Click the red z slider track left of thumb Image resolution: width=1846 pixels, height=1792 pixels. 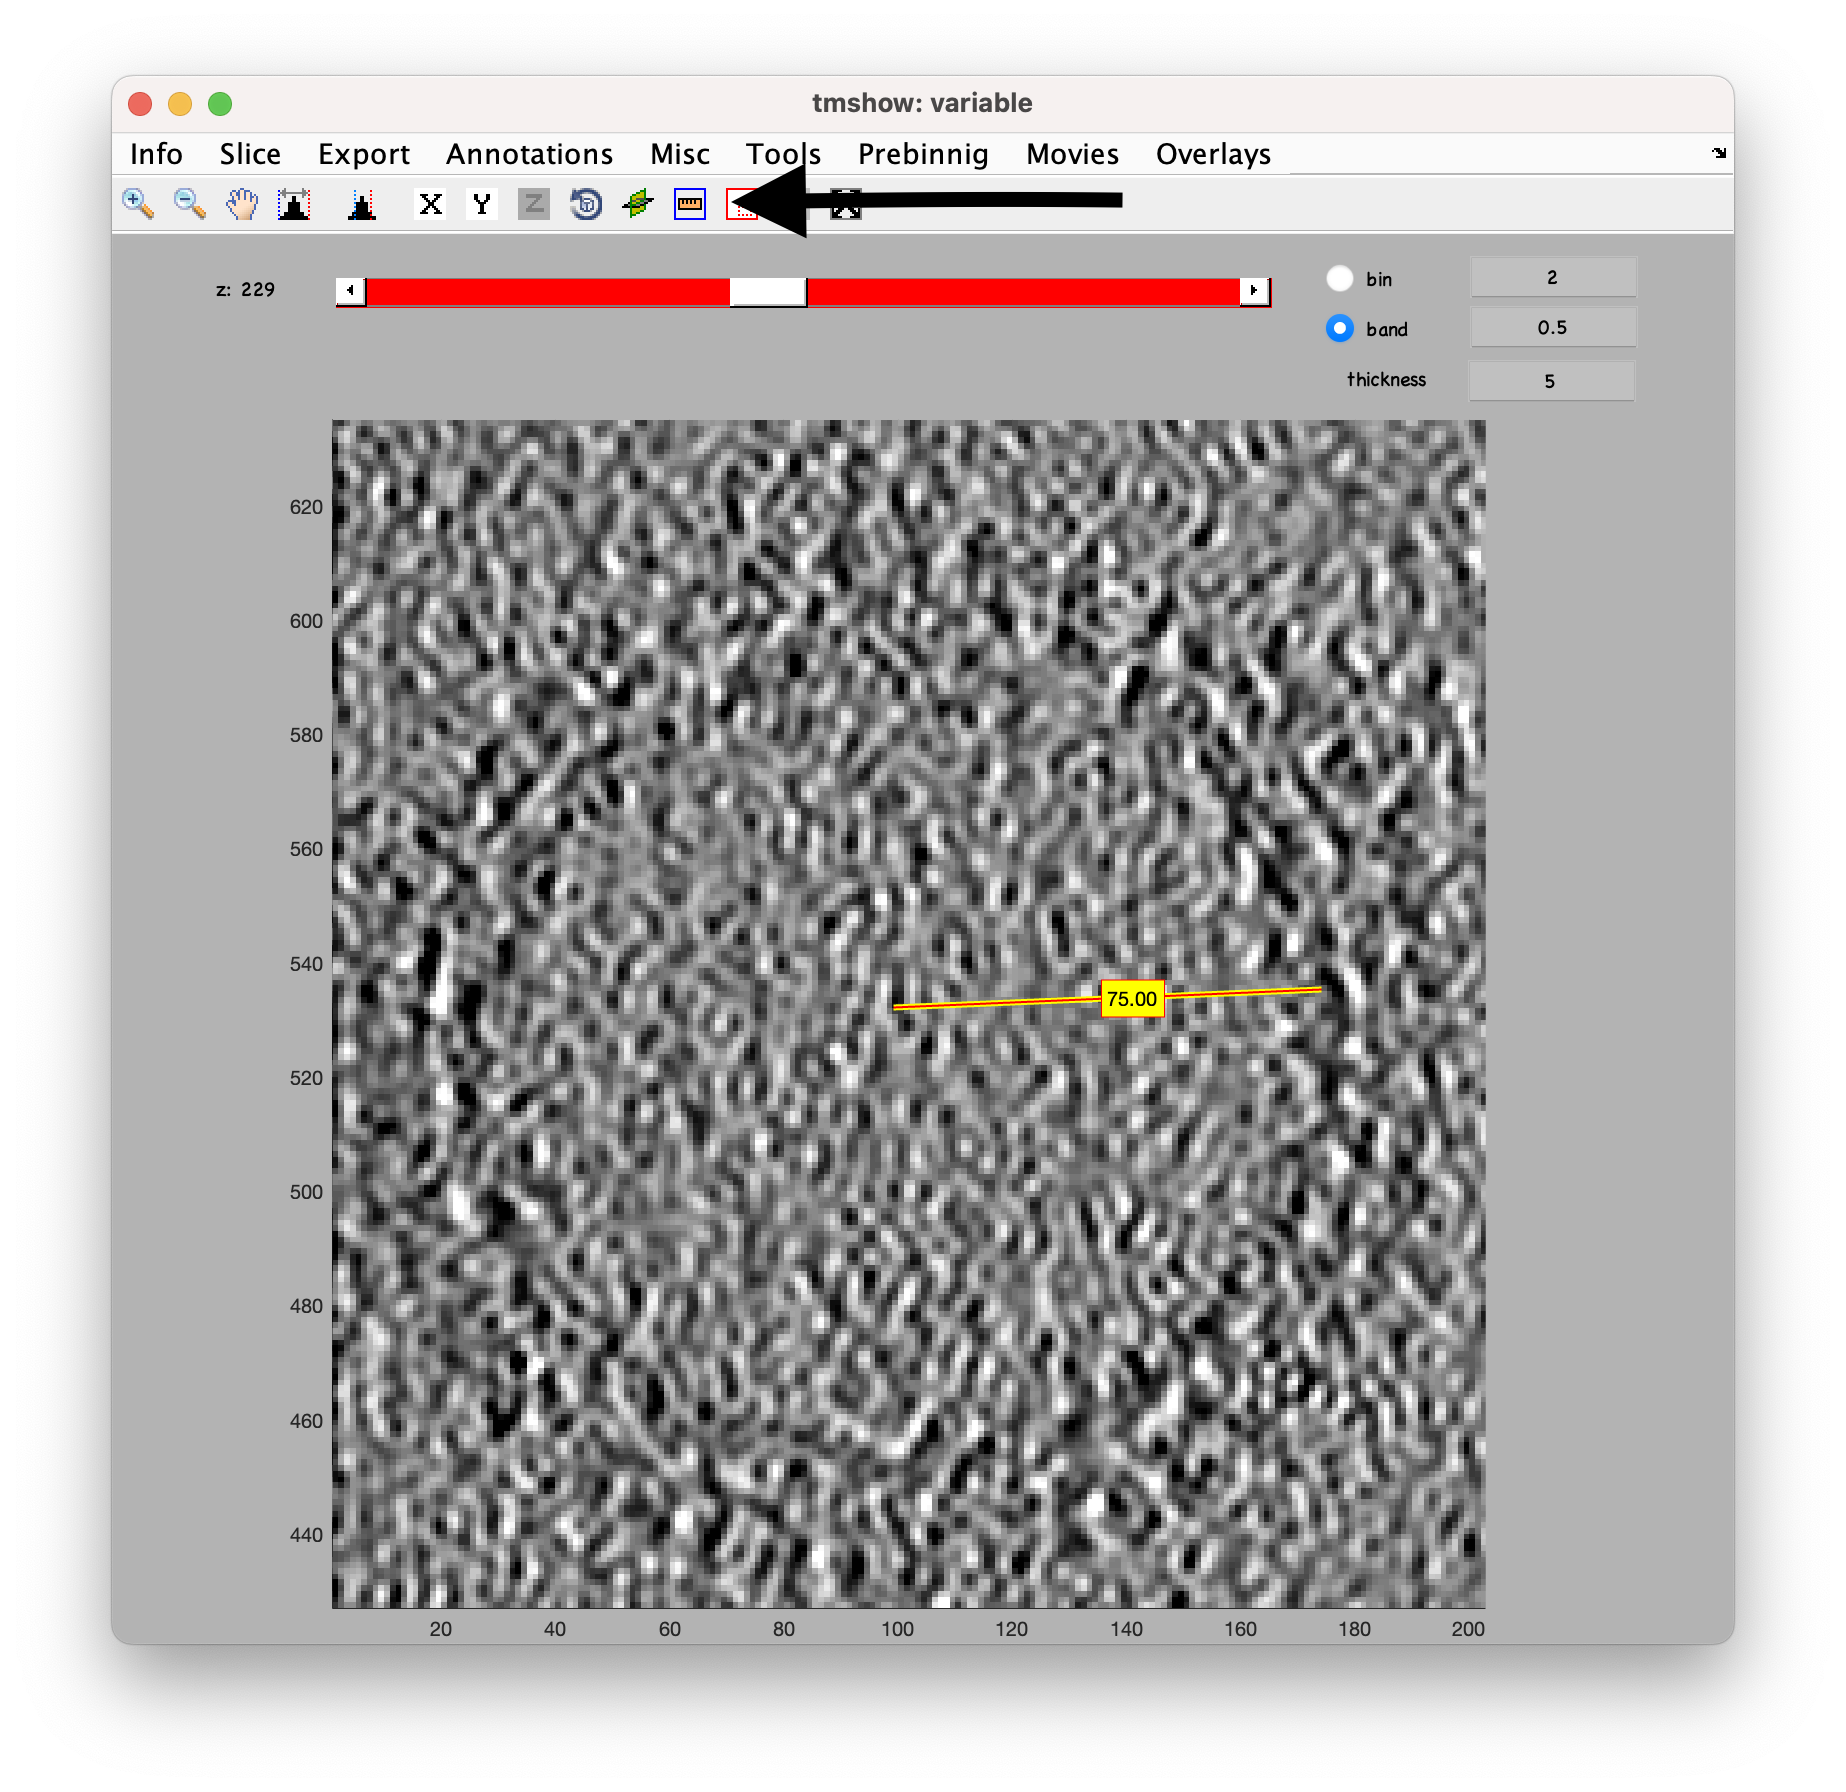click(x=548, y=292)
